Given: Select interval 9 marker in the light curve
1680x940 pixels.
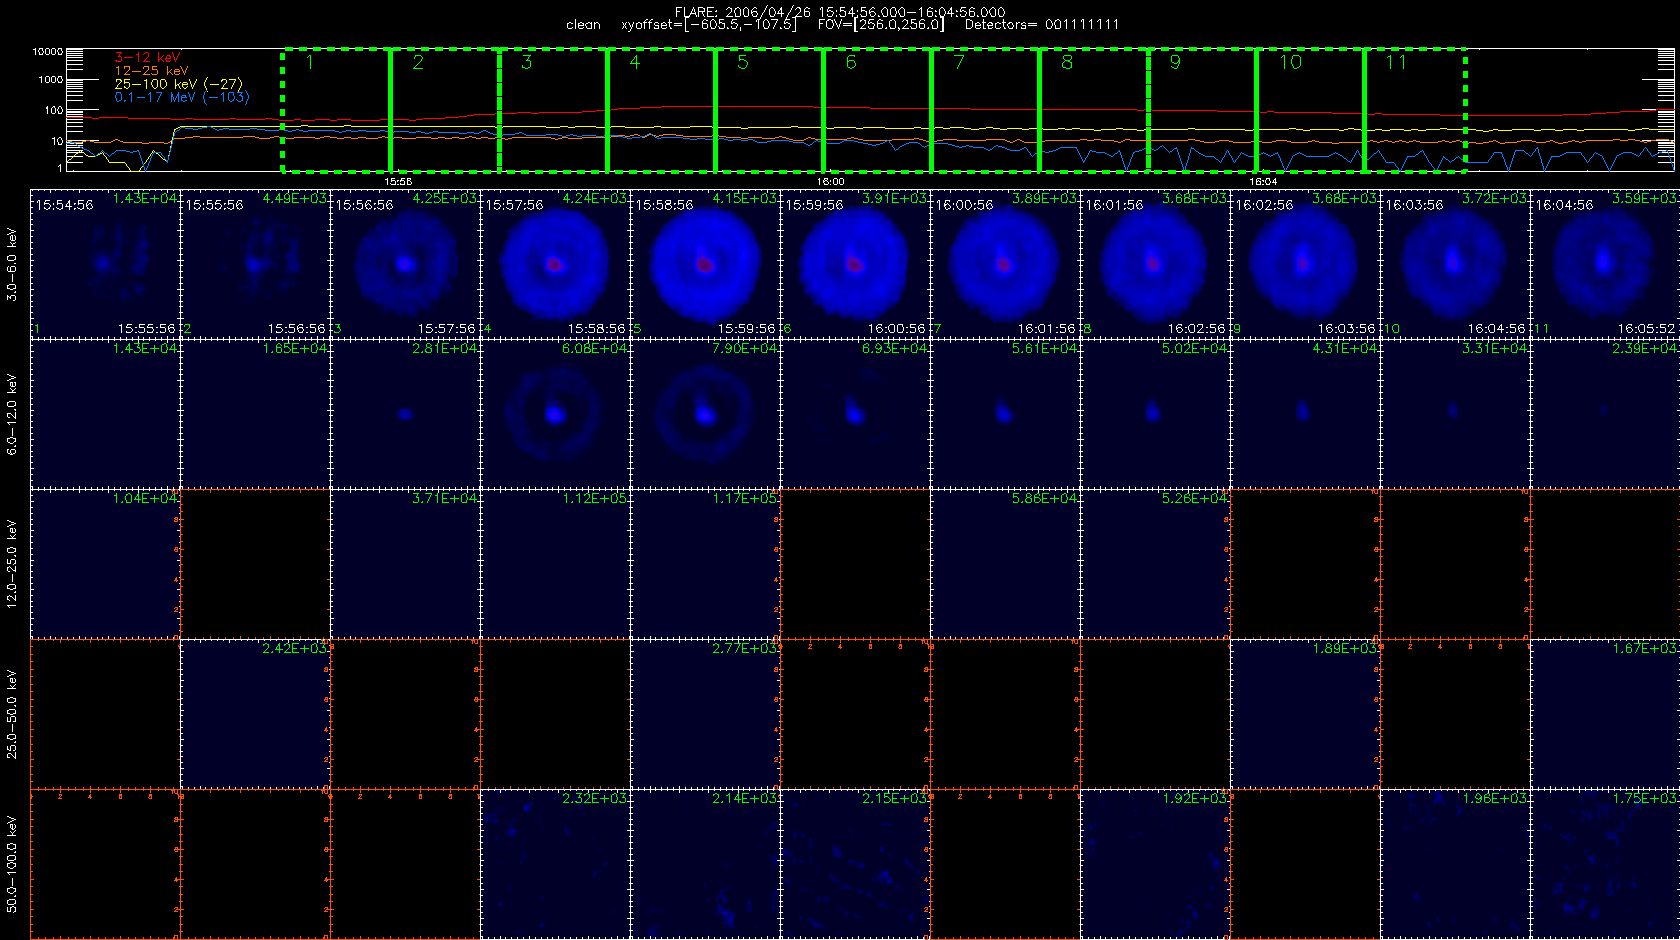Looking at the screenshot, I should [x=1175, y=63].
